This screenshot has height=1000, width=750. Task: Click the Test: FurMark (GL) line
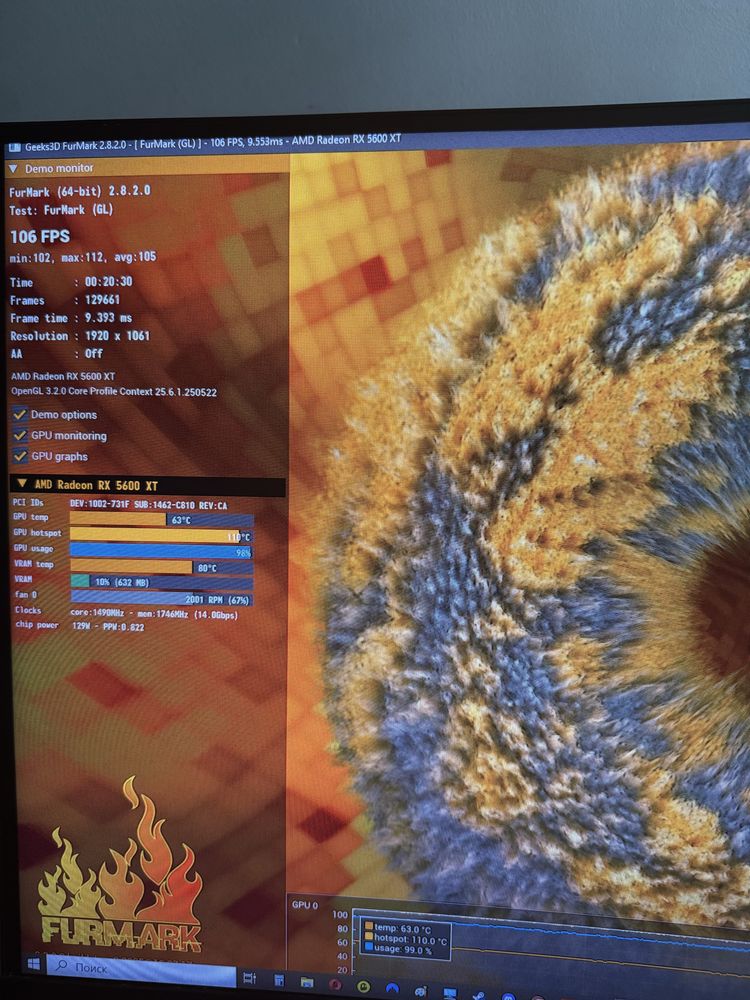[61, 209]
